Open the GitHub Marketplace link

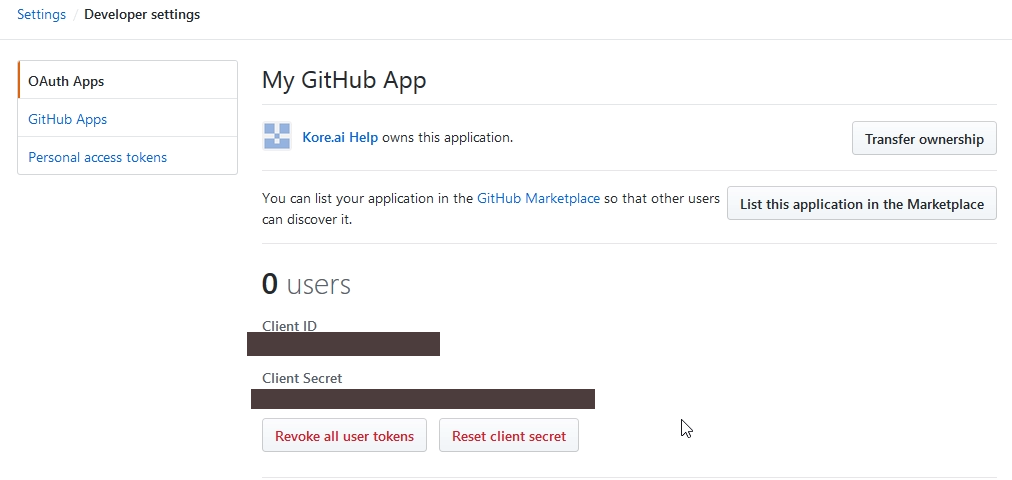[x=538, y=198]
